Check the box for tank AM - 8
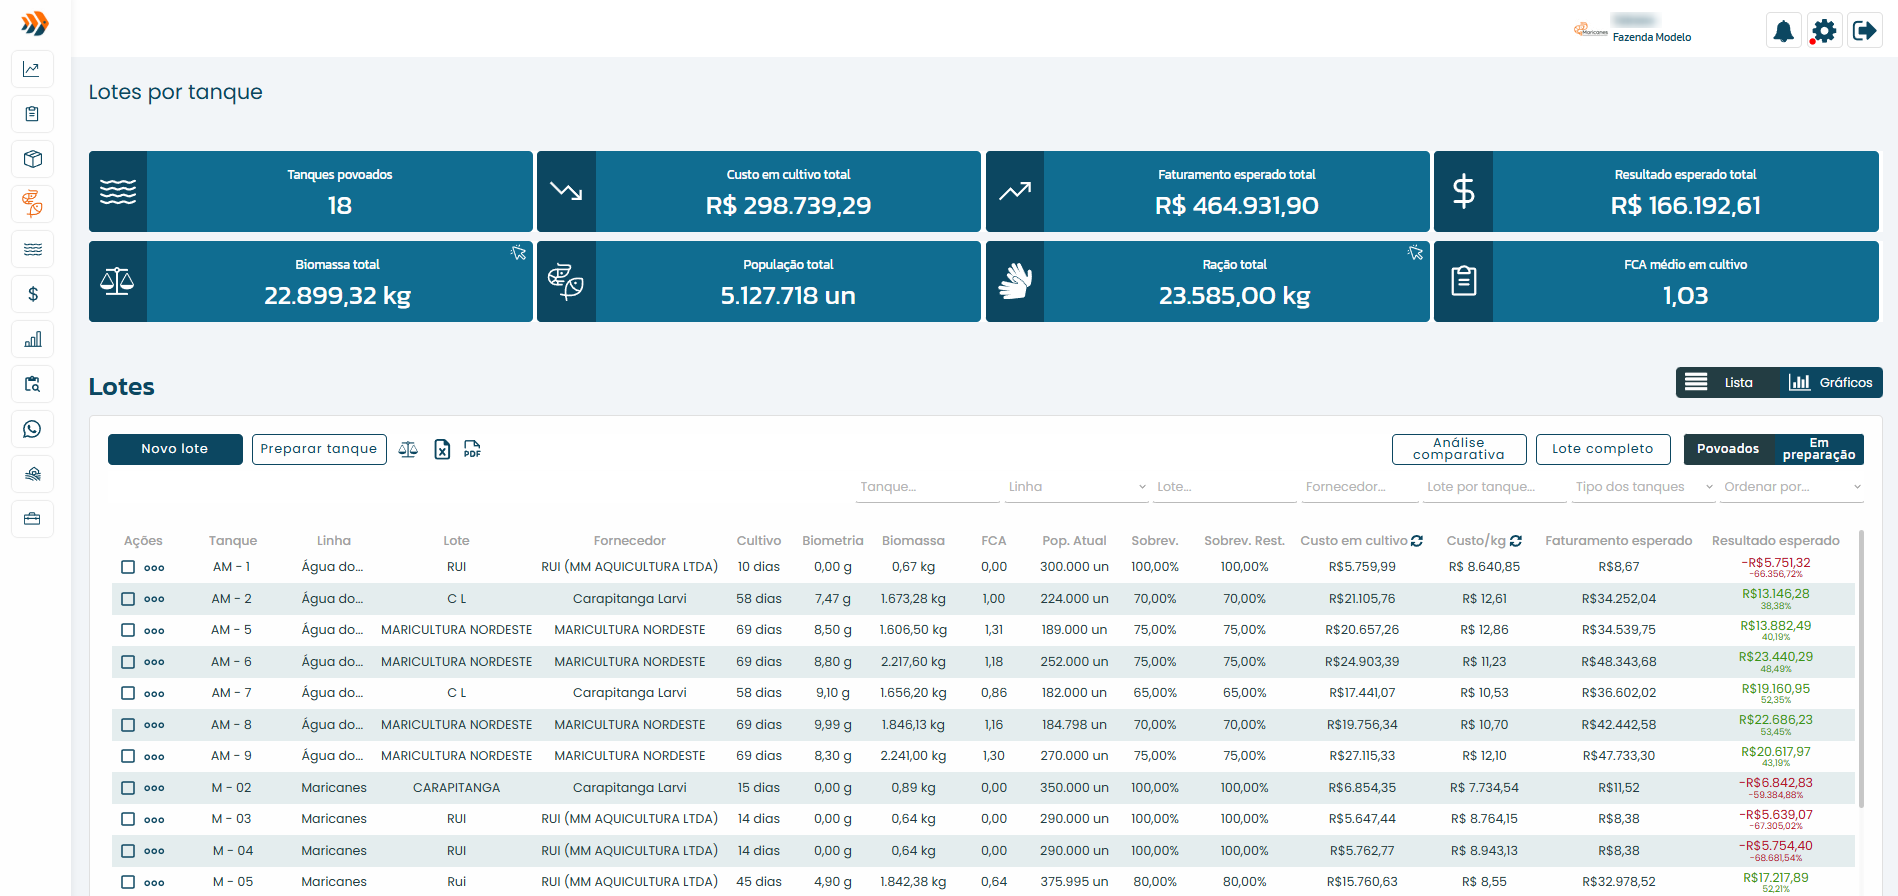The image size is (1898, 896). (128, 725)
